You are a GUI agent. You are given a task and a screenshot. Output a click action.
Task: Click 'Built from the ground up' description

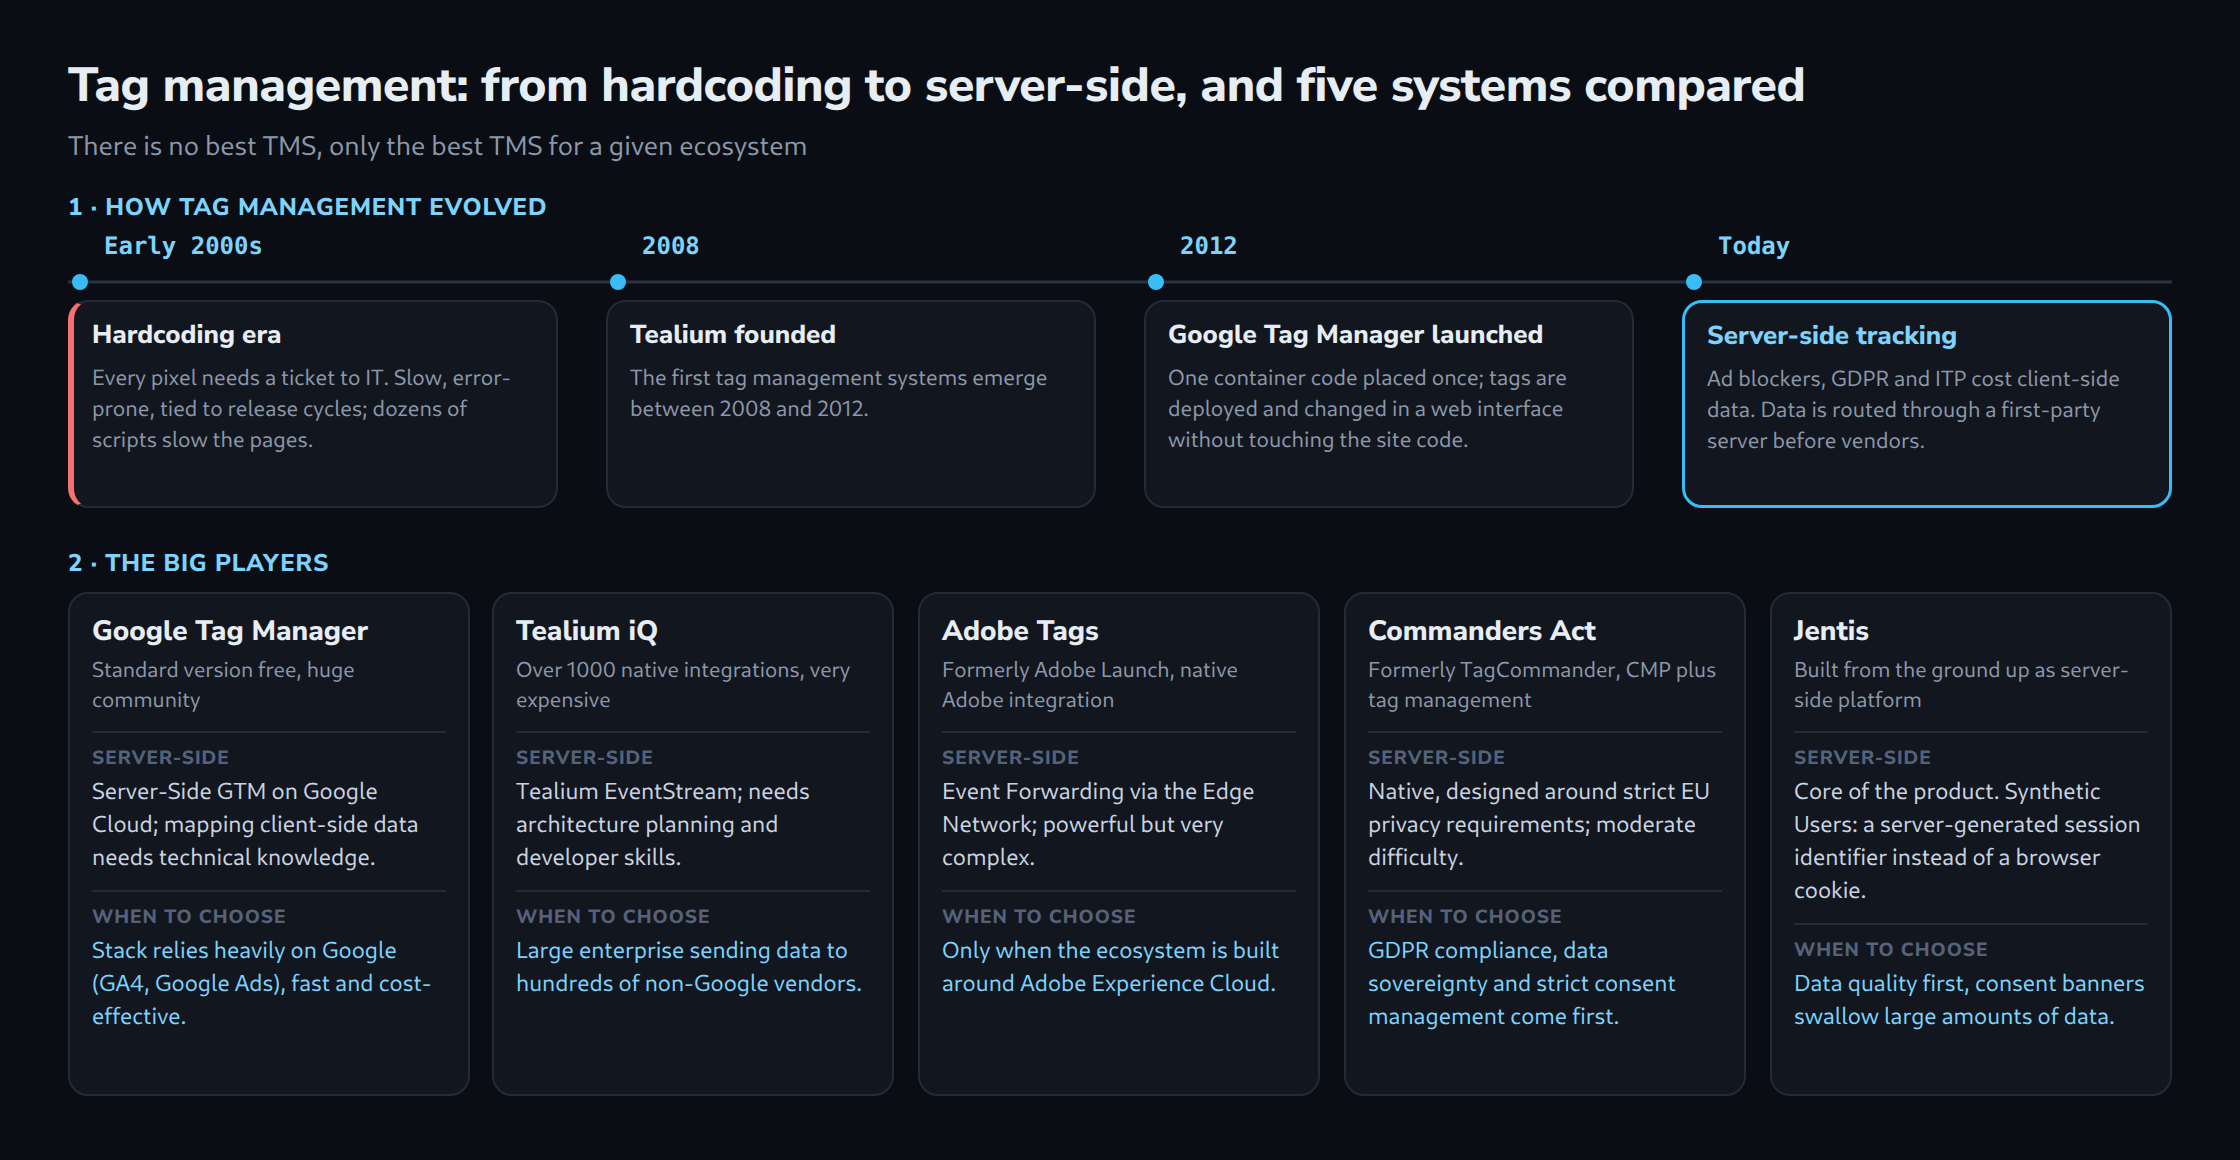(x=1961, y=685)
